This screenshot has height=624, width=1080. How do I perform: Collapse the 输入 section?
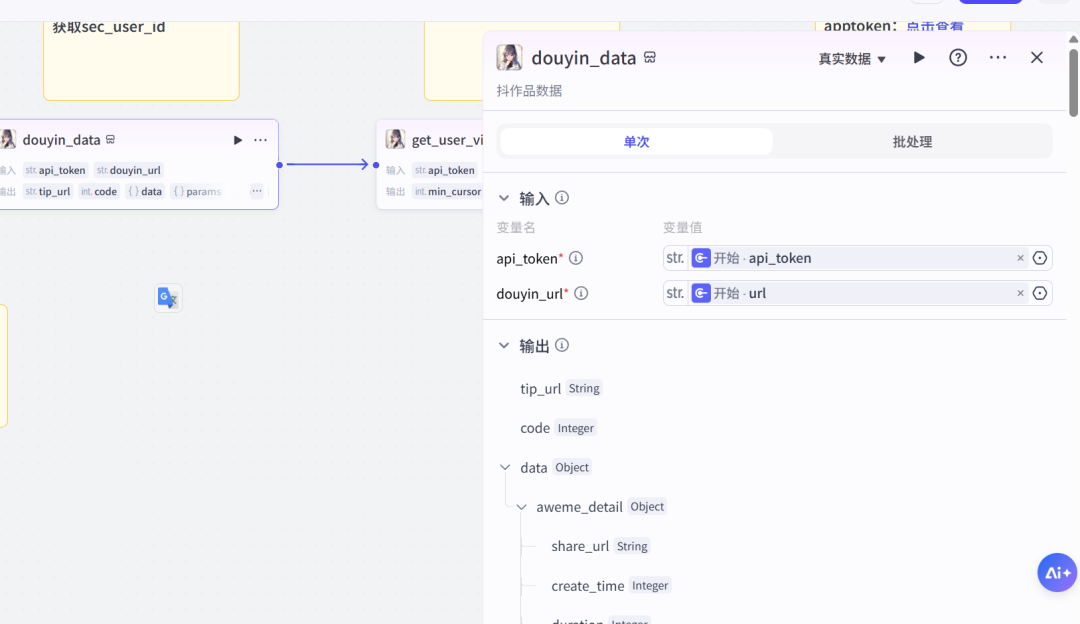click(x=504, y=198)
